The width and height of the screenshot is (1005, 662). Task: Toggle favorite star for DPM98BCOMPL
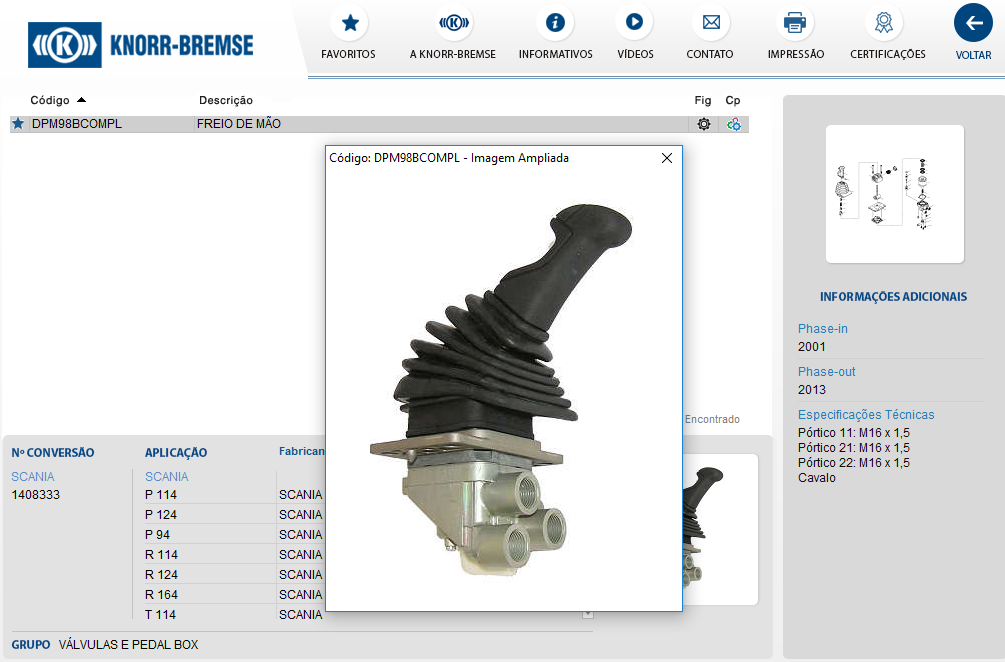tap(18, 124)
